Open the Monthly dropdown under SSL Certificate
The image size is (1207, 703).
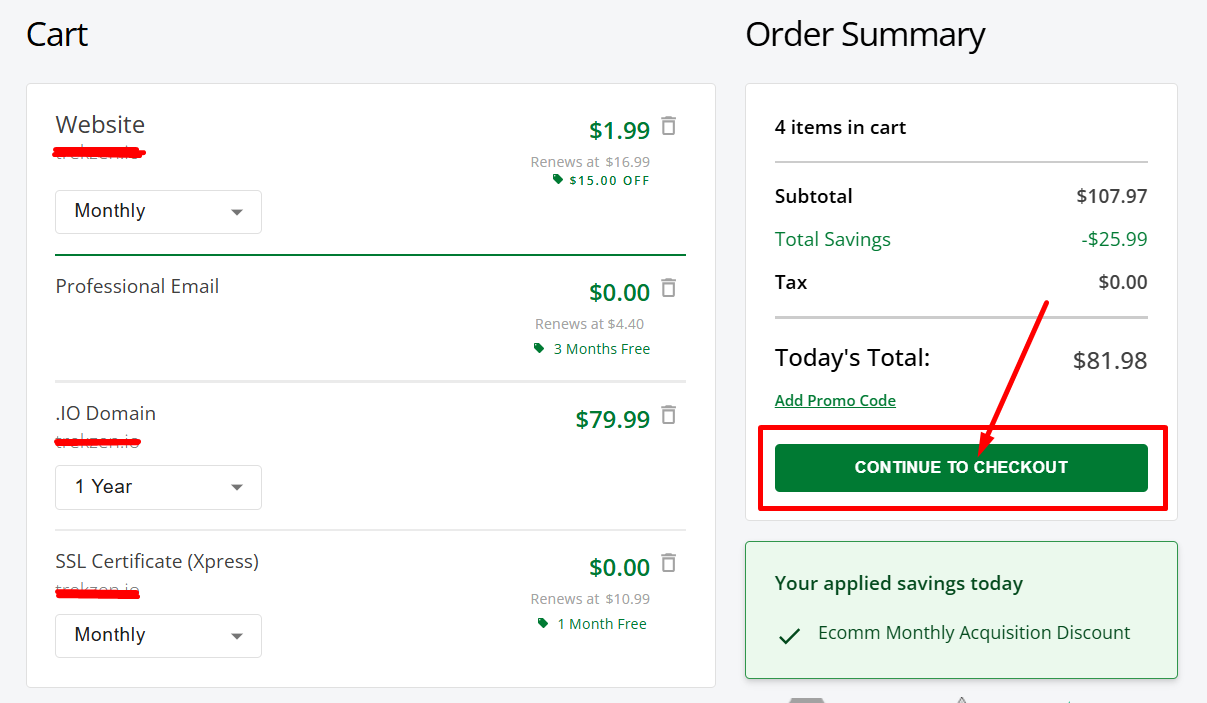(x=158, y=635)
